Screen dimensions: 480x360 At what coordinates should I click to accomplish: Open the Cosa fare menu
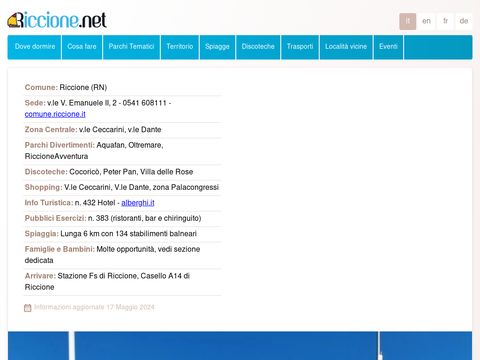tap(82, 47)
